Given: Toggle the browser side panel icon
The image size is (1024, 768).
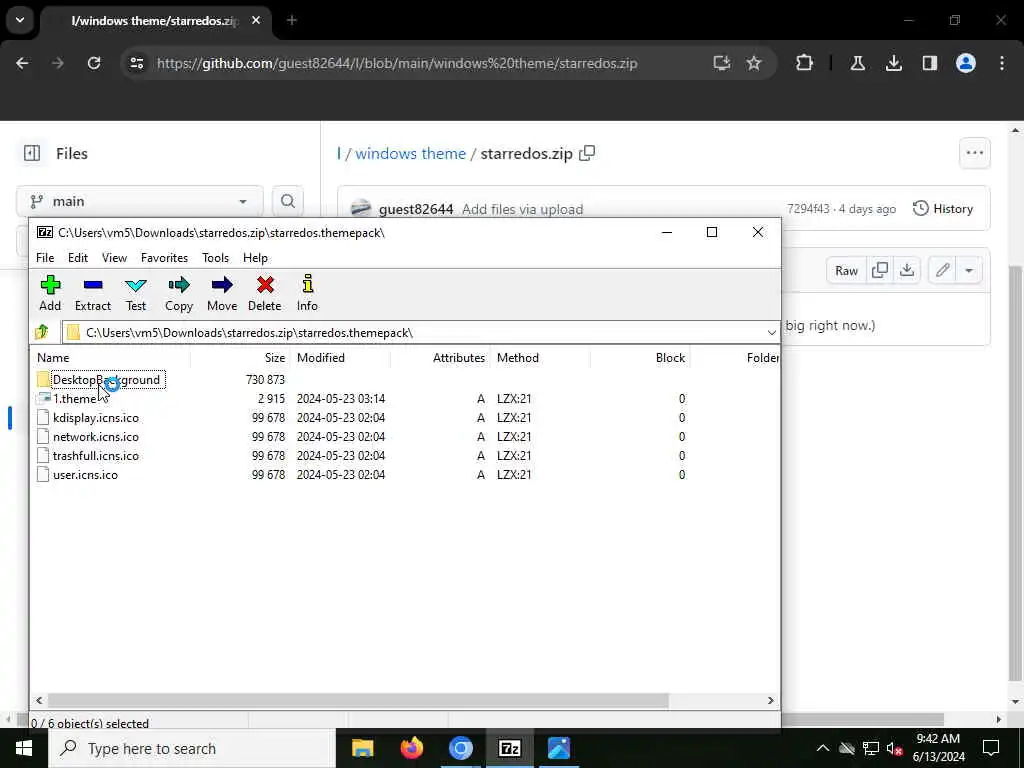Looking at the screenshot, I should (x=929, y=63).
